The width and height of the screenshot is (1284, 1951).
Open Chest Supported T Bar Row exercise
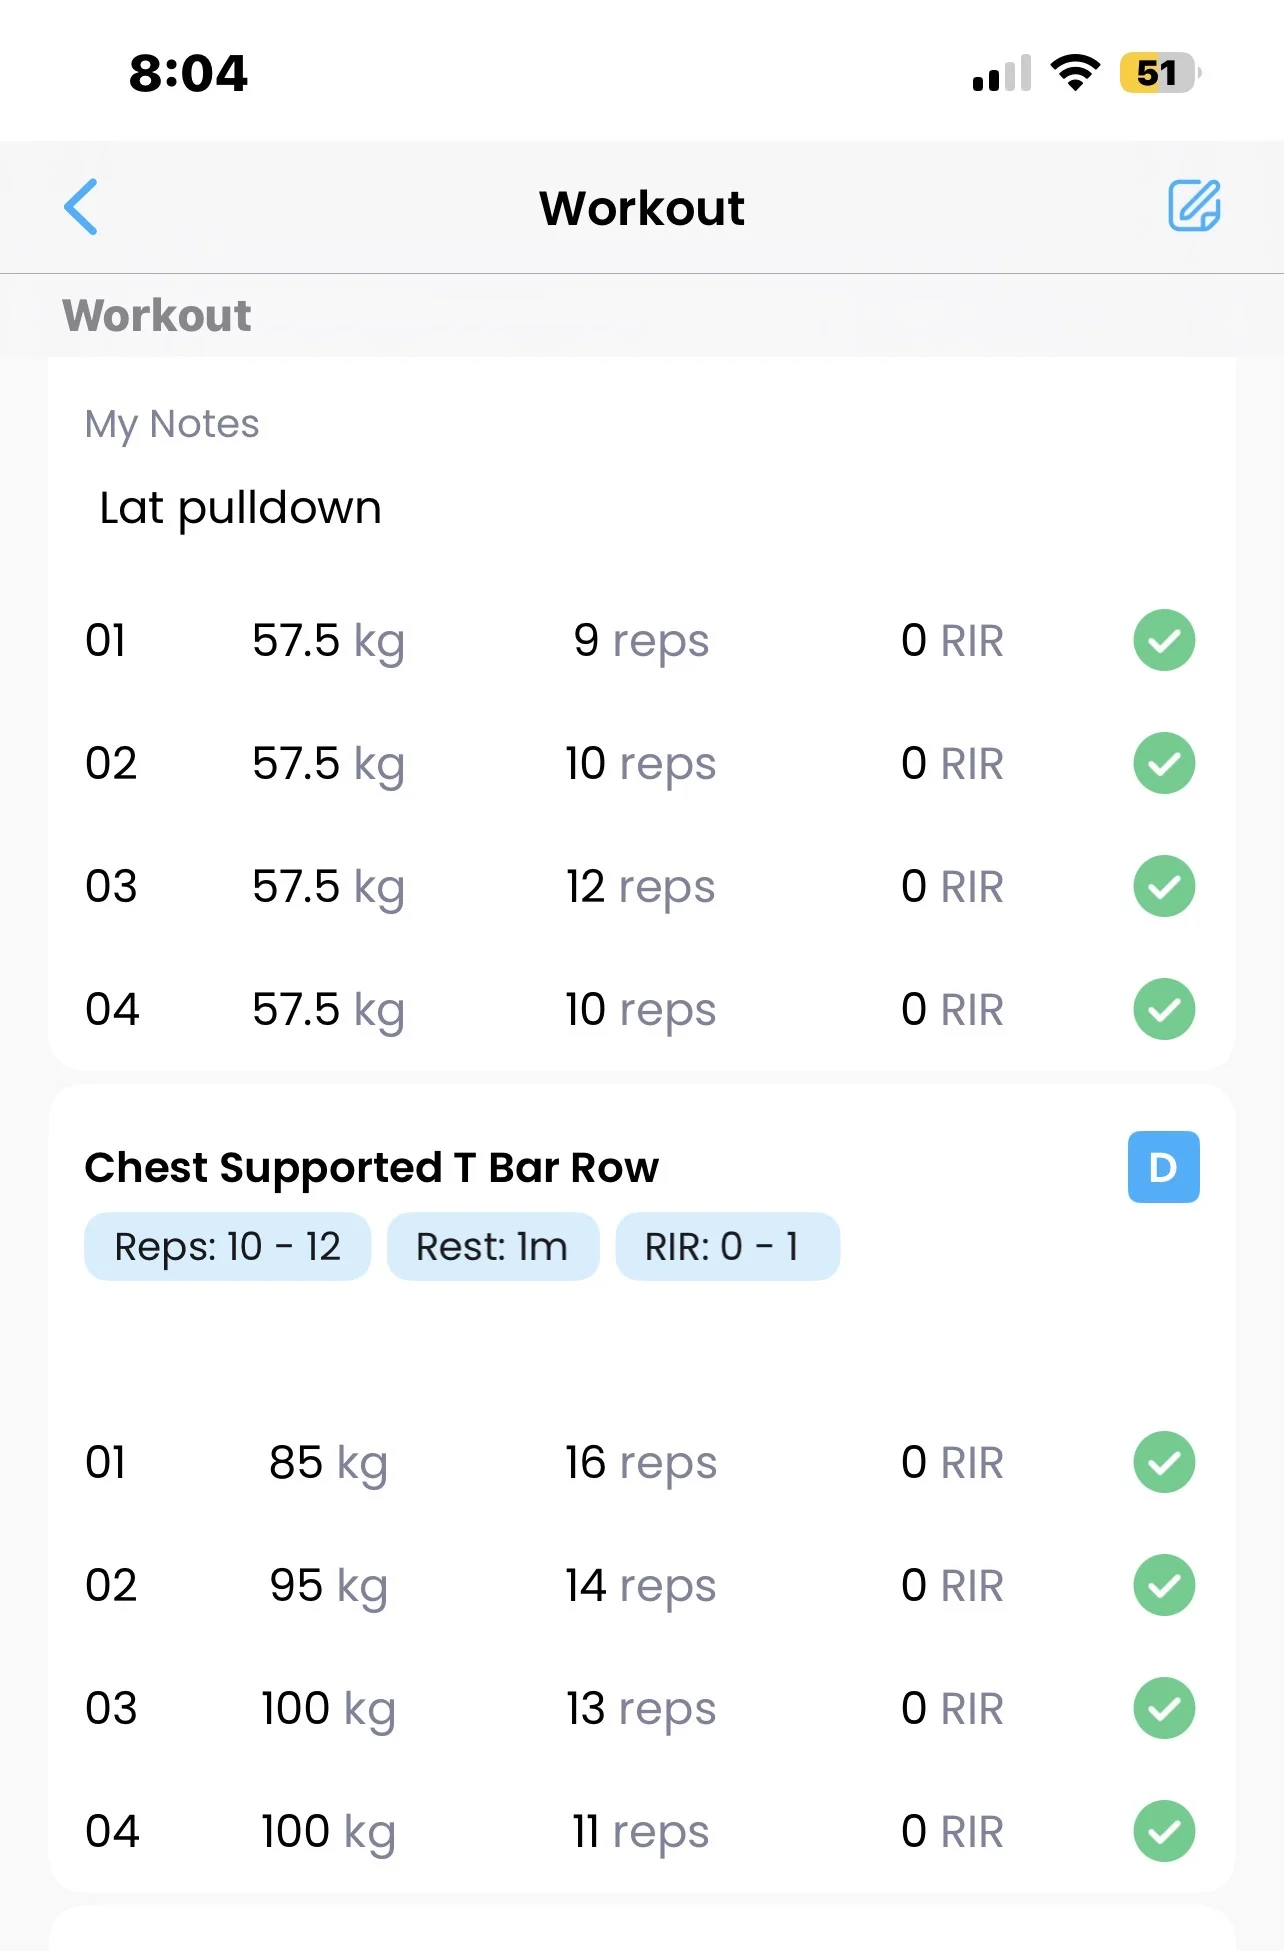pyautogui.click(x=372, y=1167)
